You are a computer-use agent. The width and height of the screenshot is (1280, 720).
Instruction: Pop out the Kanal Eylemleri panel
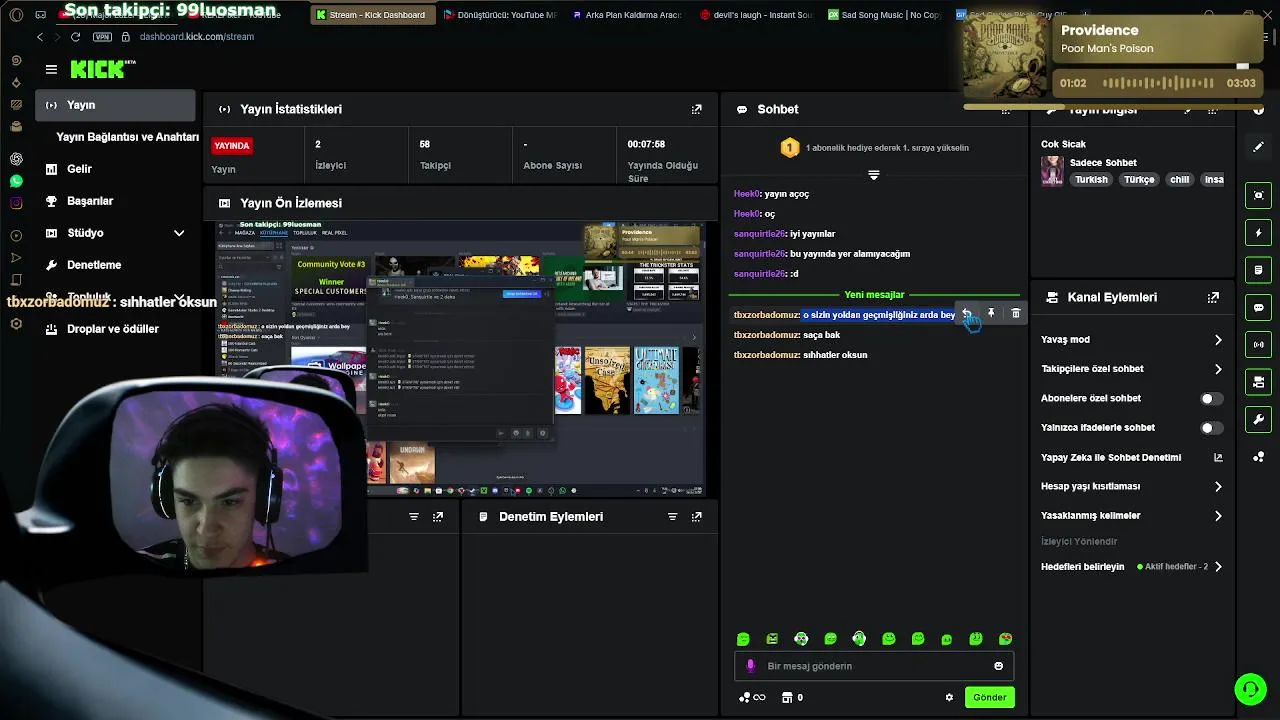coord(1213,297)
